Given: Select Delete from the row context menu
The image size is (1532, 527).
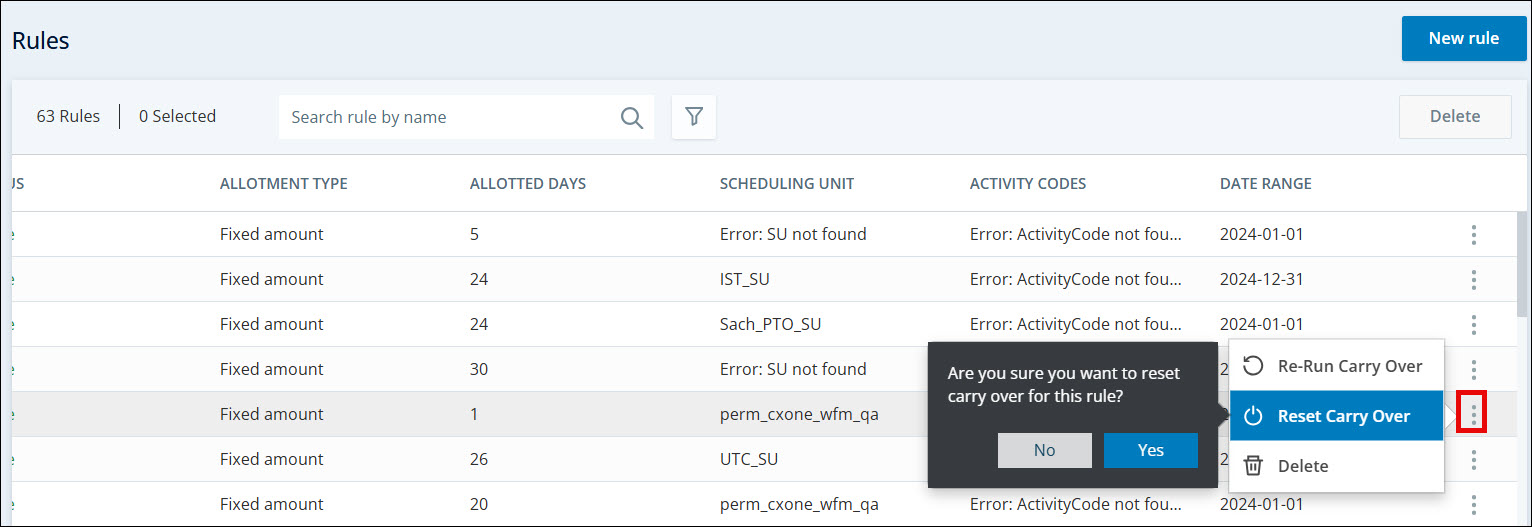Looking at the screenshot, I should coord(1336,466).
